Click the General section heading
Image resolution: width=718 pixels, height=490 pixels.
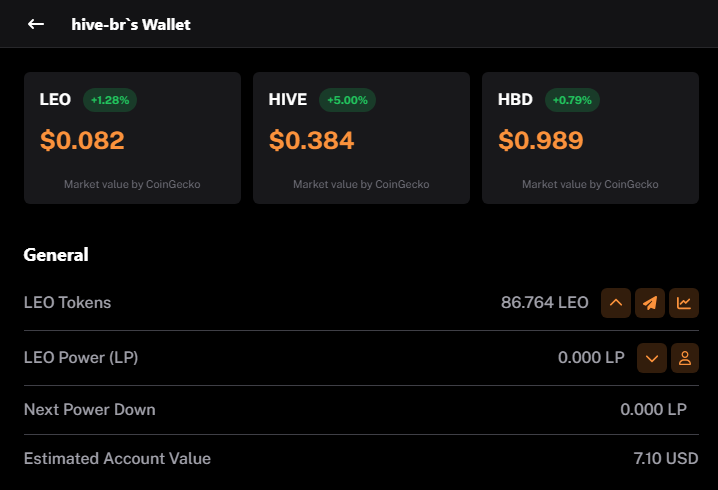(56, 255)
